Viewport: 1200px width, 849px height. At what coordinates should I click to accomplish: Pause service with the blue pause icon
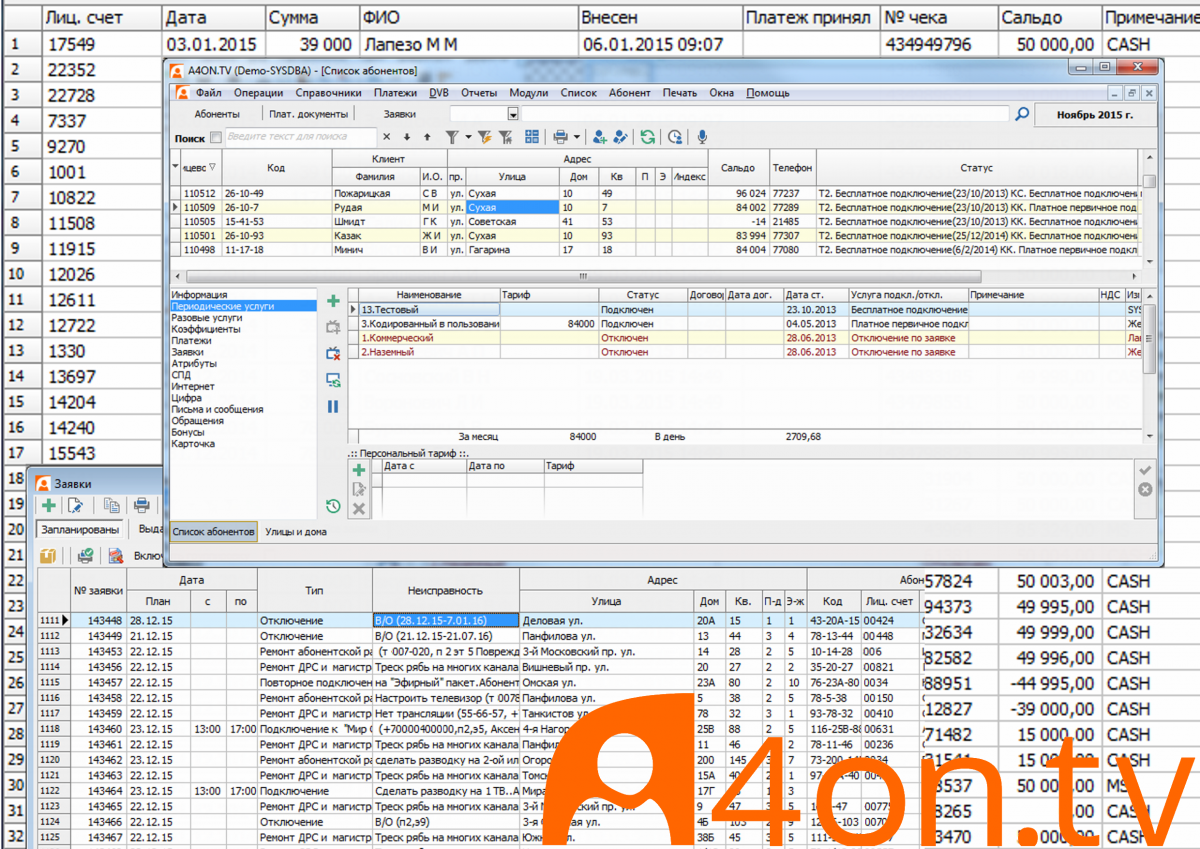pyautogui.click(x=333, y=406)
